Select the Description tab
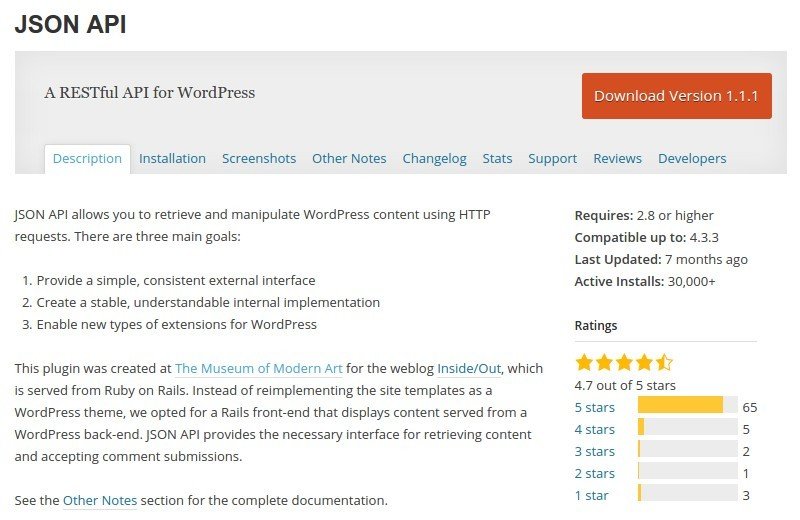Screen dimensions: 800x520 (x=87, y=159)
